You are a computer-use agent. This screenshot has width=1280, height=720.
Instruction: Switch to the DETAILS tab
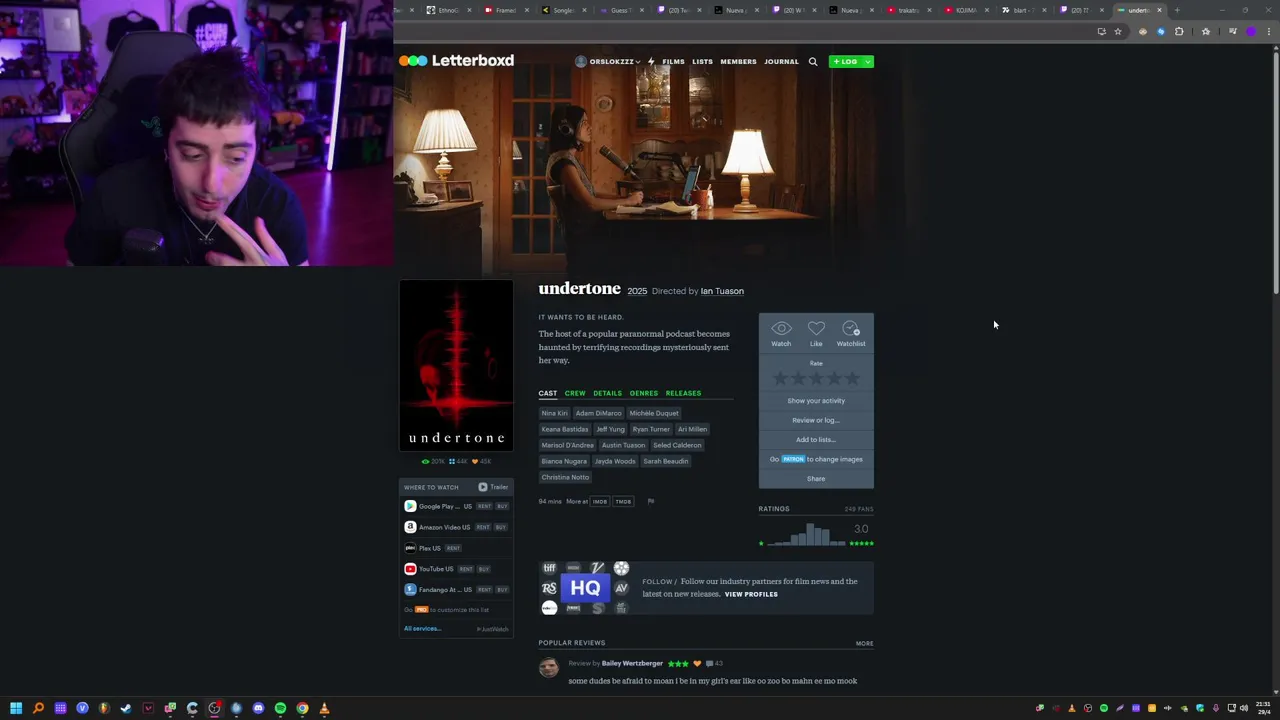[x=607, y=393]
